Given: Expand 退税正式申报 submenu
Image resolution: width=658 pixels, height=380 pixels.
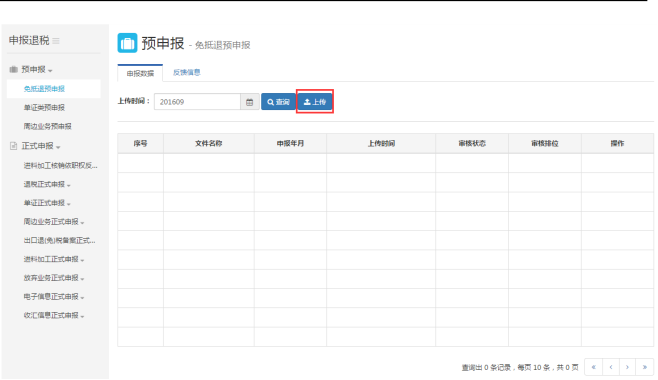Looking at the screenshot, I should pyautogui.click(x=47, y=185).
